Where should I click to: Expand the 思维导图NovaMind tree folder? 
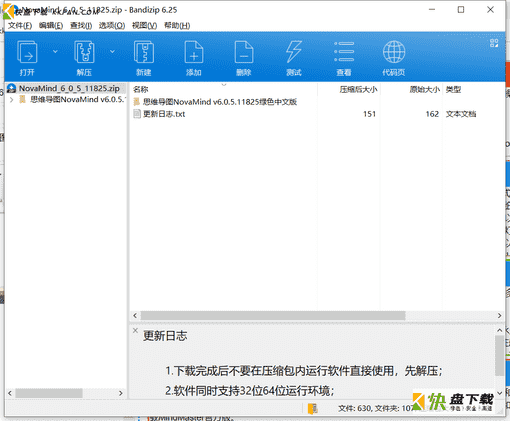click(12, 99)
